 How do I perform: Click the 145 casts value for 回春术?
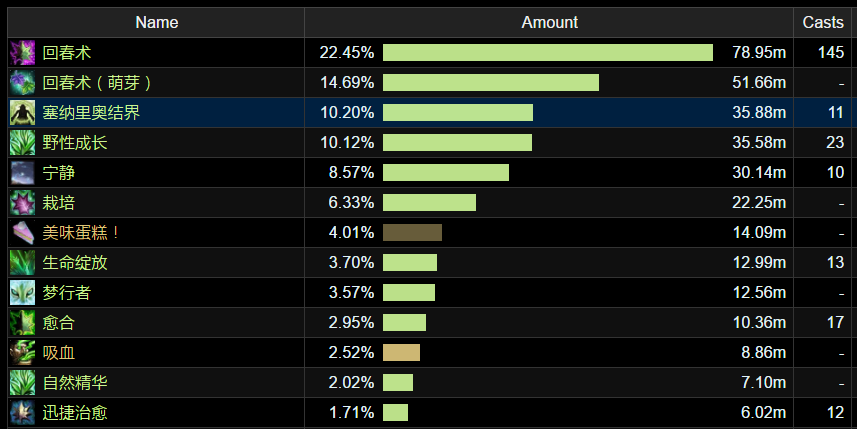pos(830,52)
